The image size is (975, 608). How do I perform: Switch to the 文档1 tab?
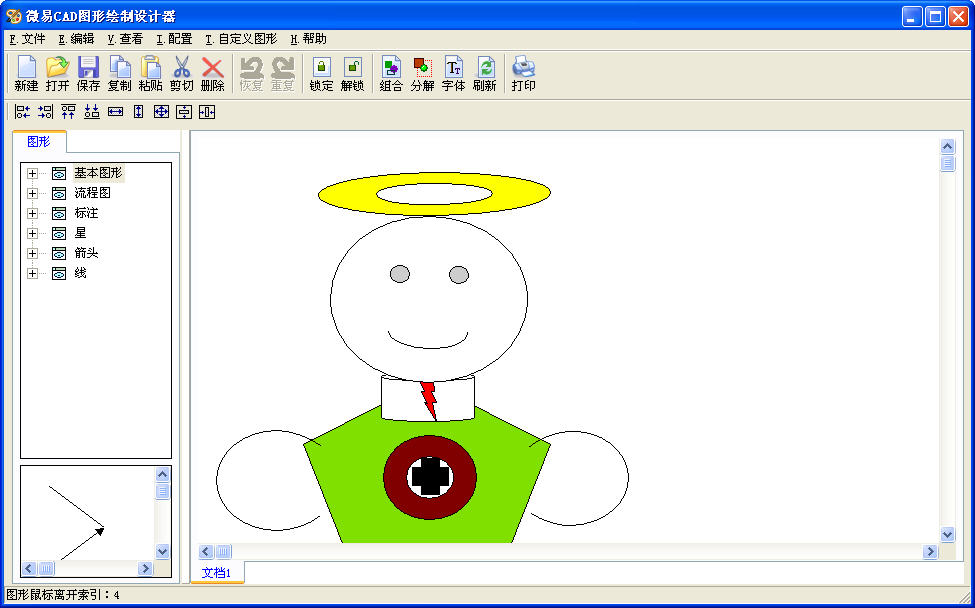pyautogui.click(x=216, y=573)
